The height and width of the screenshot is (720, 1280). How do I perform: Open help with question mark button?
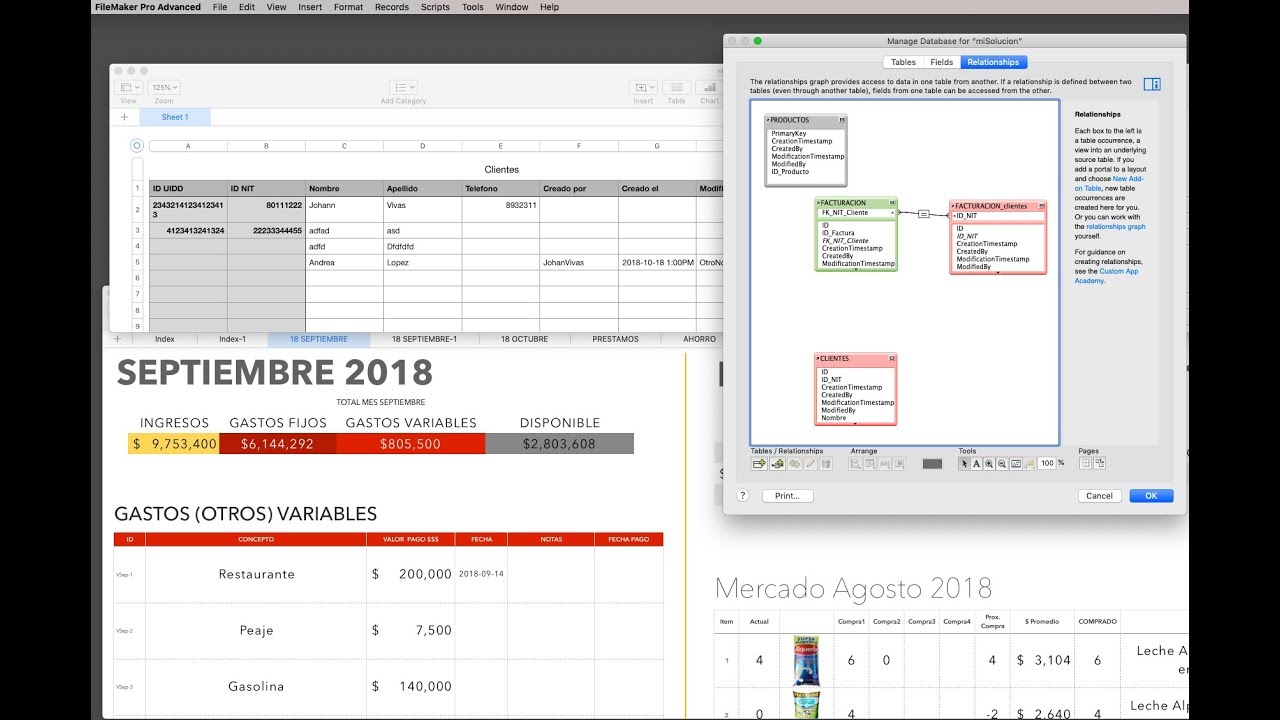click(743, 496)
